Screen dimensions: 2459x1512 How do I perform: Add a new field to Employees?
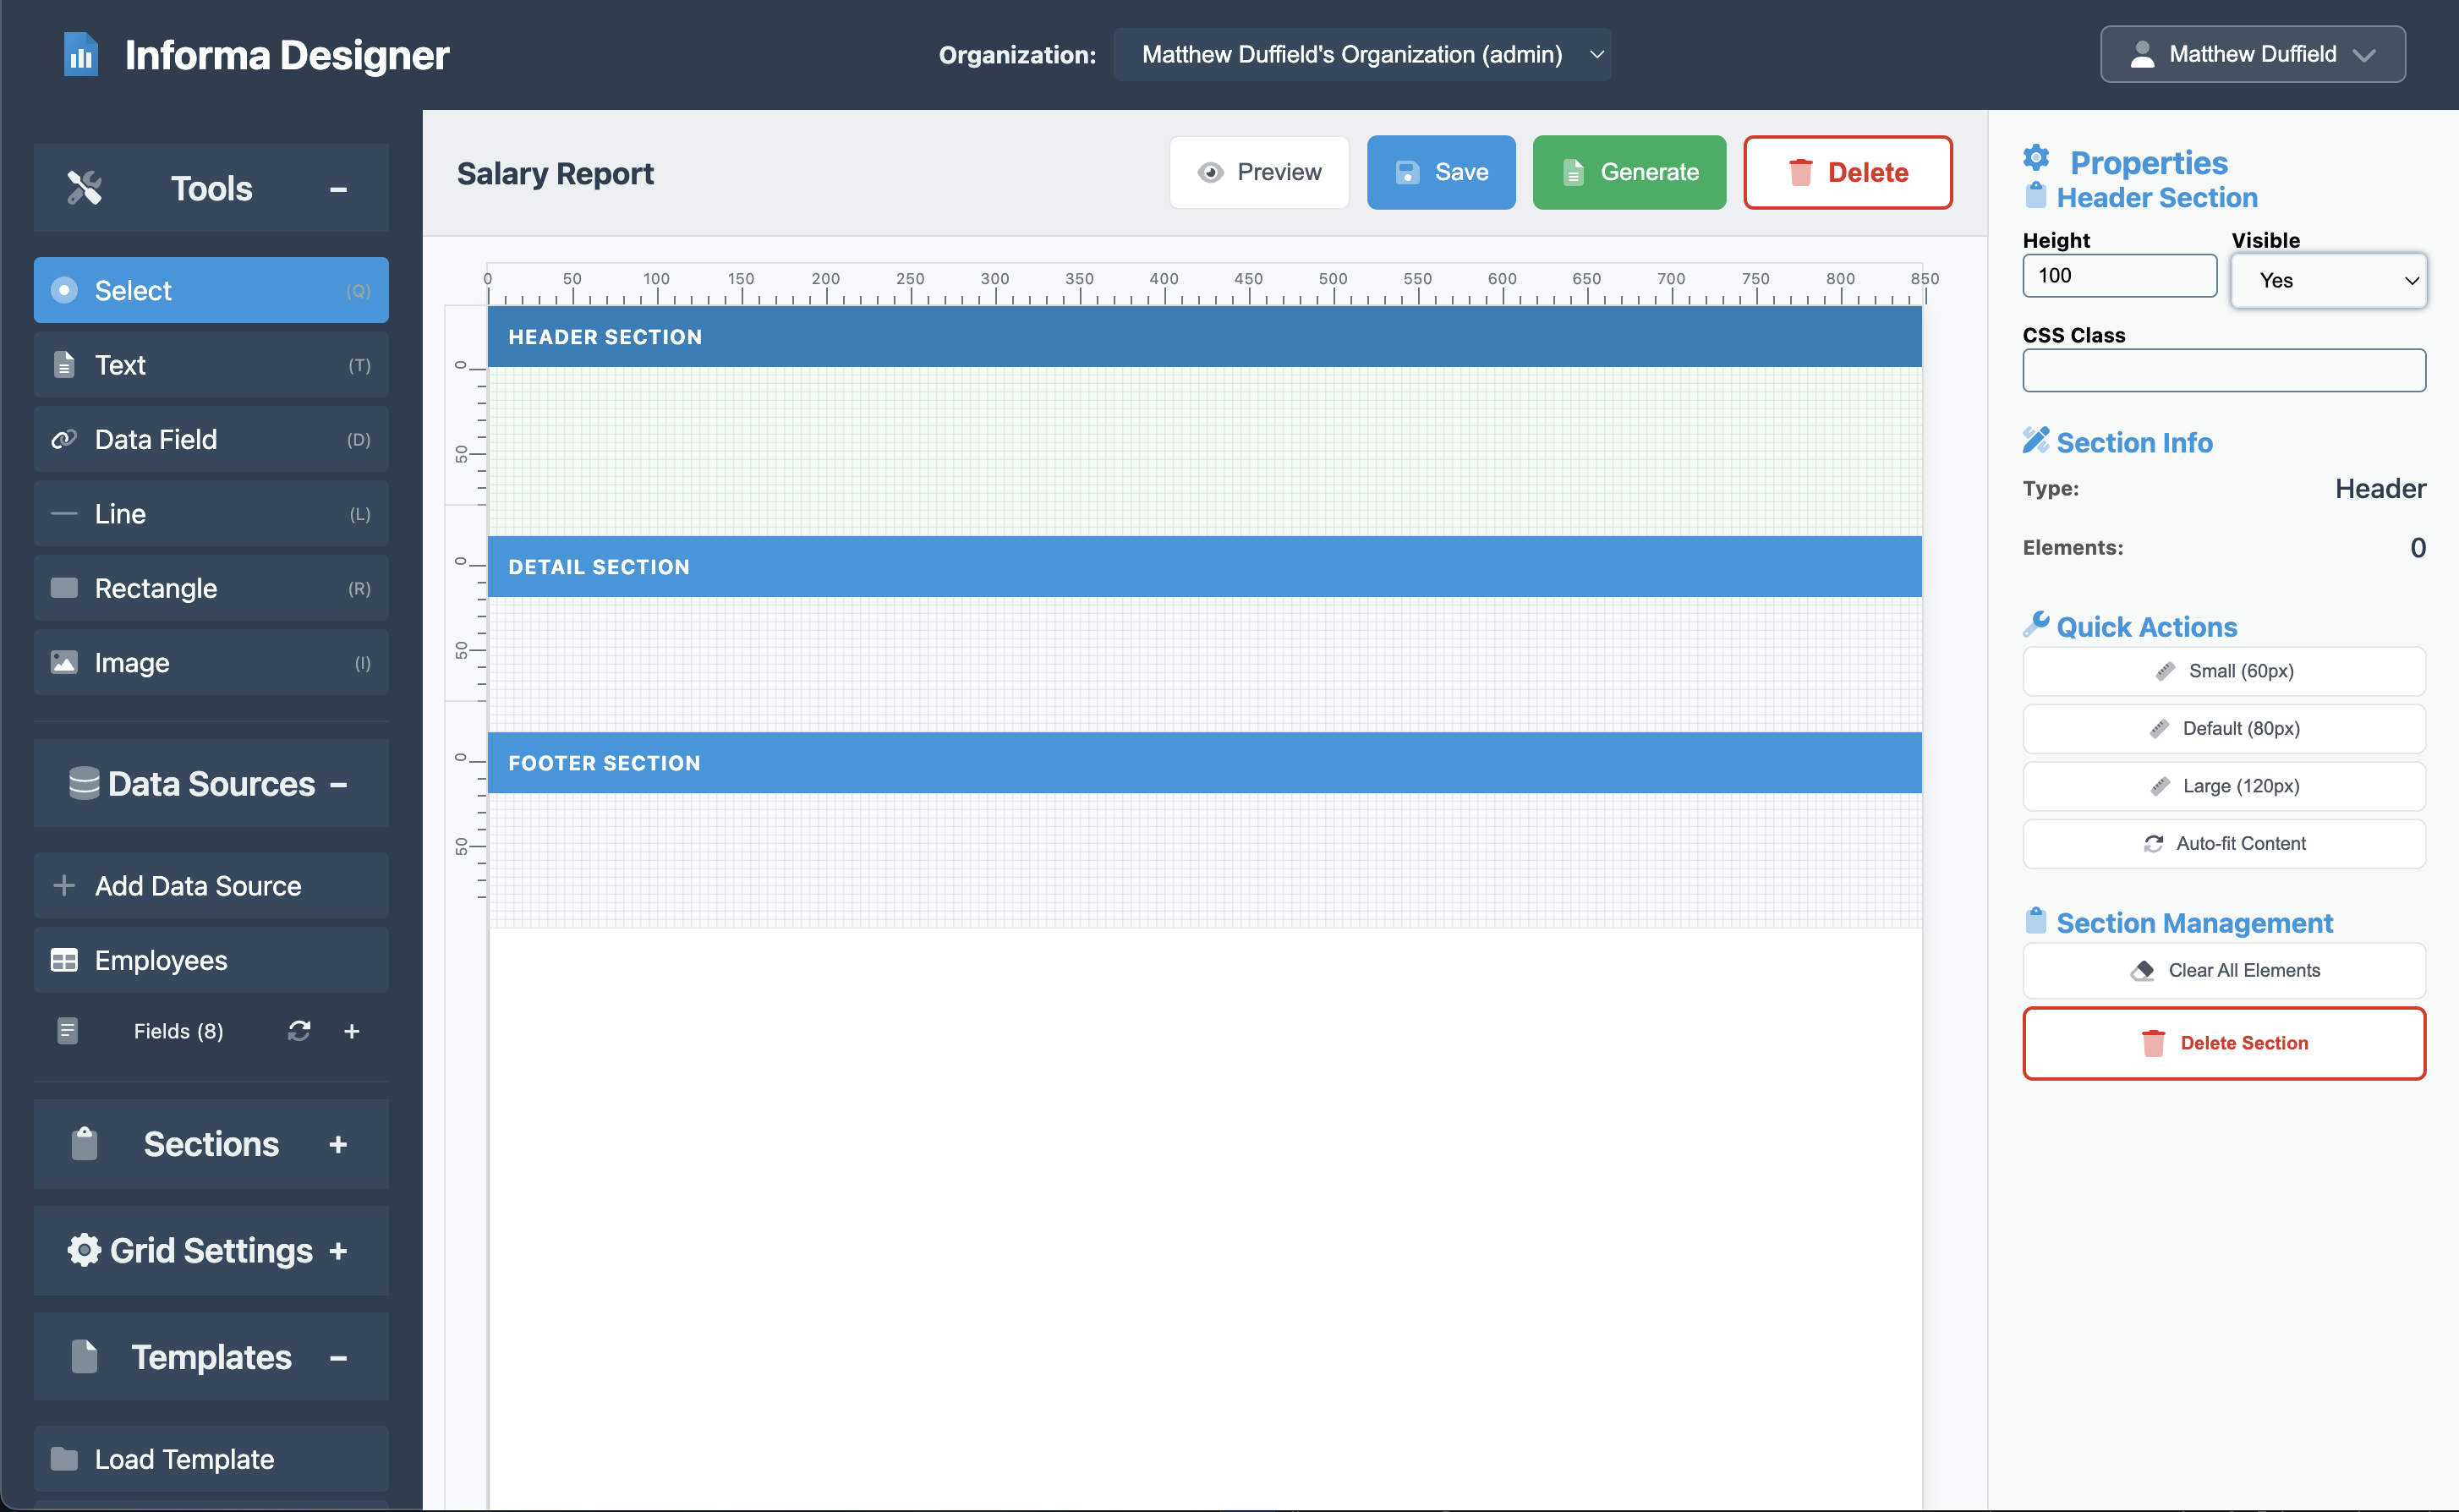[352, 1031]
